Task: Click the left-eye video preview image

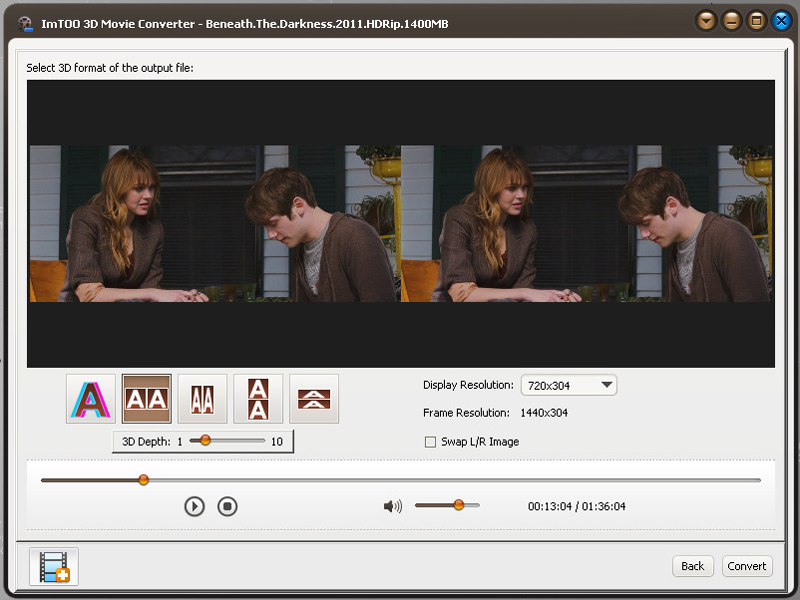Action: [x=215, y=223]
